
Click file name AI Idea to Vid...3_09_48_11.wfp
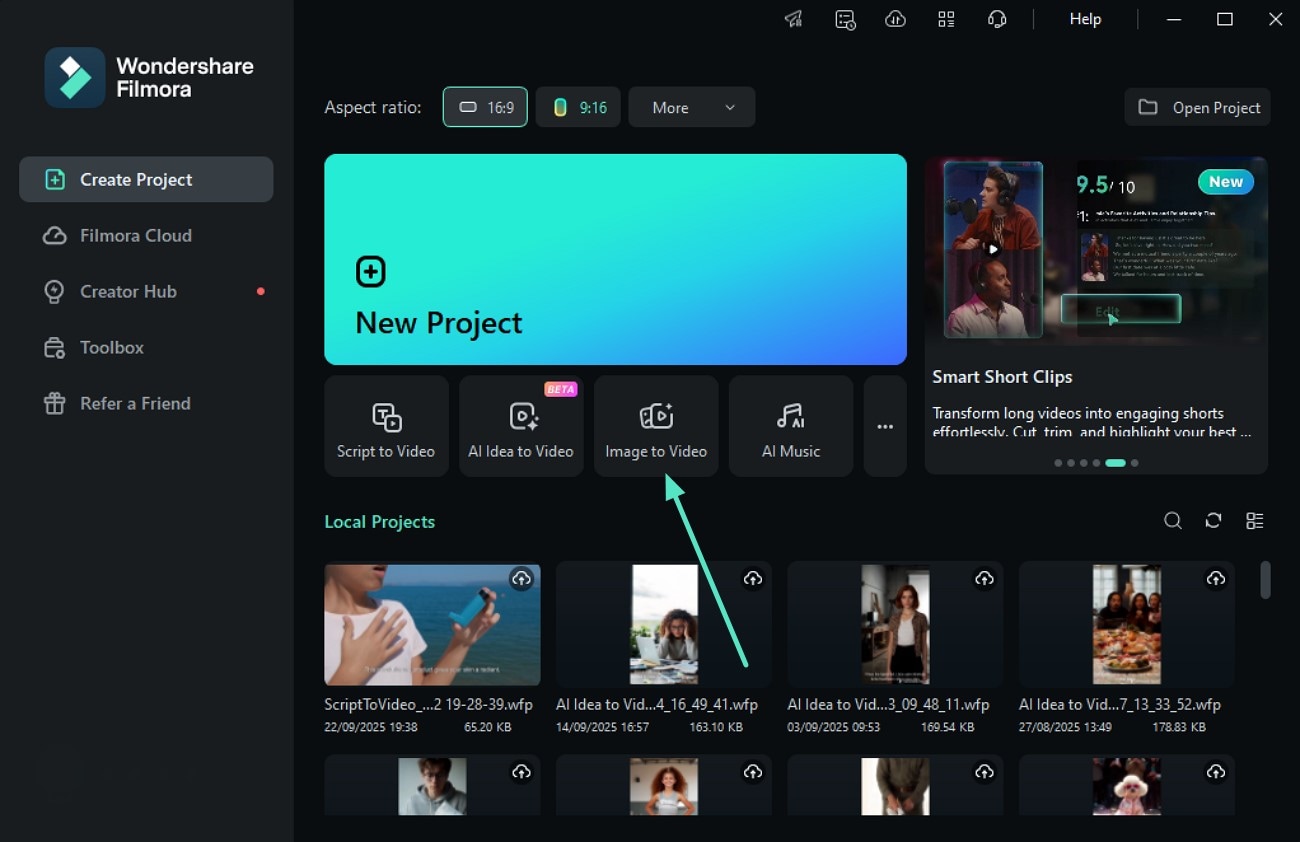888,705
